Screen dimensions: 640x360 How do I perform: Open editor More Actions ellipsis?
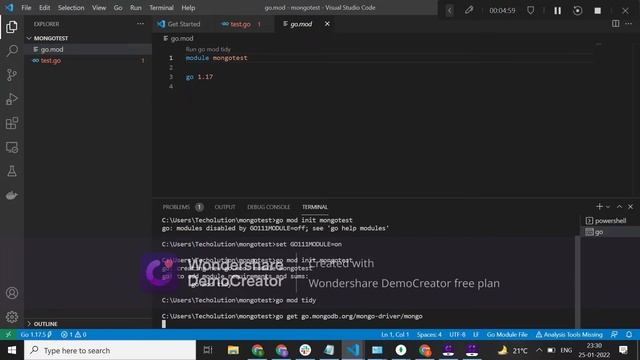(629, 24)
